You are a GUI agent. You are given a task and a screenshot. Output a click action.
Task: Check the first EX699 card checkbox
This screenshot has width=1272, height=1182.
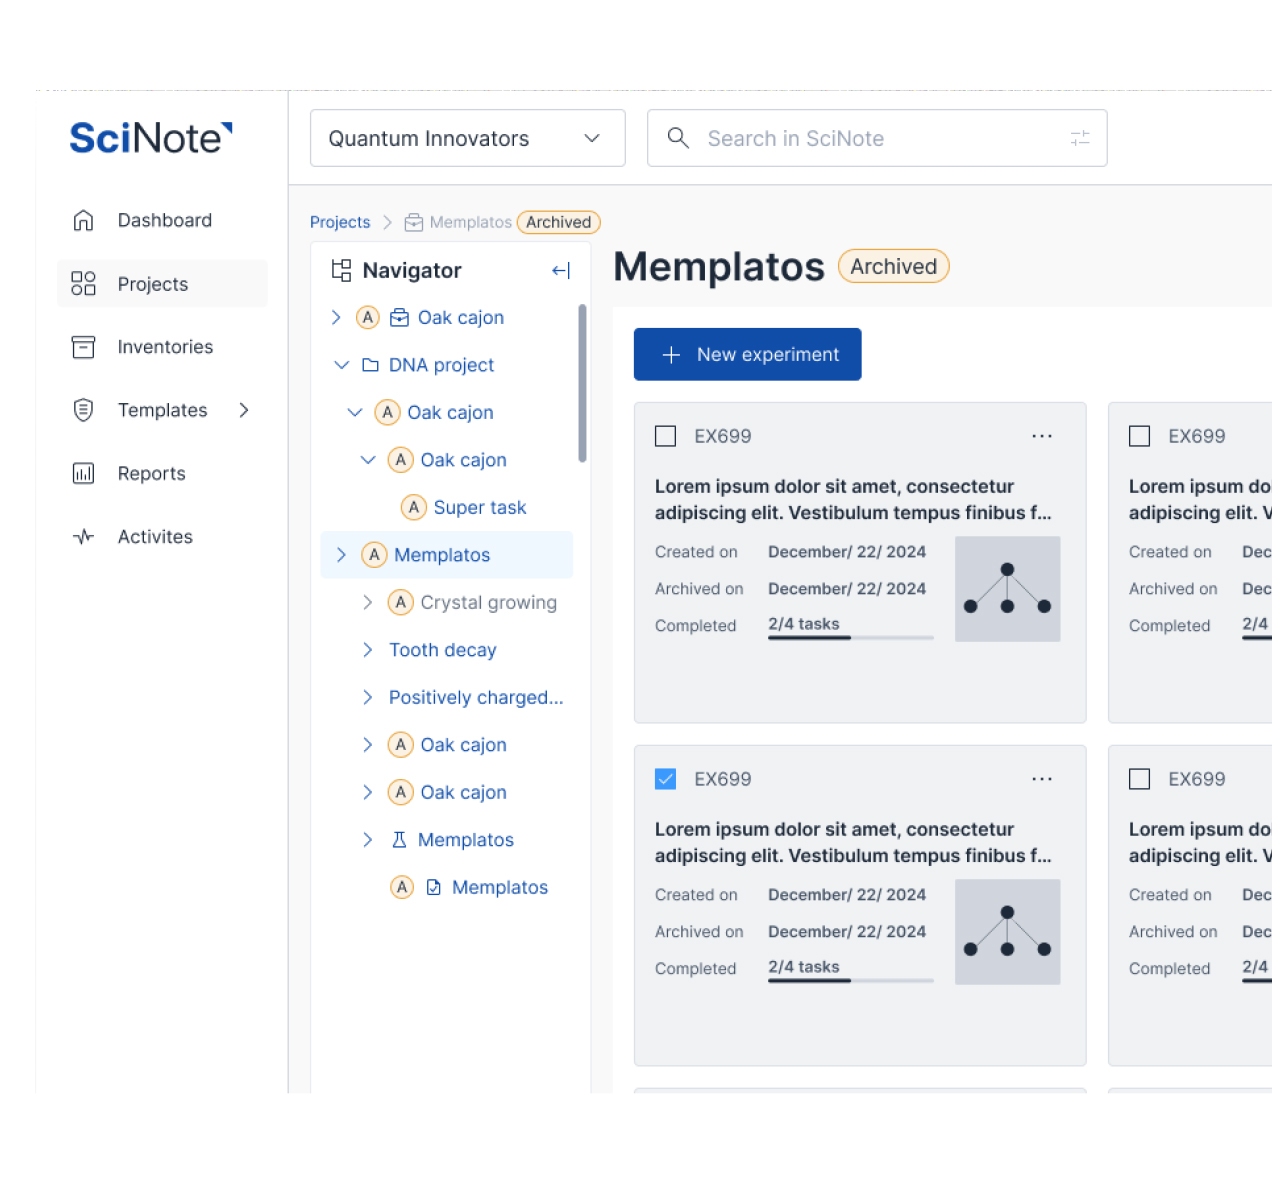[665, 436]
